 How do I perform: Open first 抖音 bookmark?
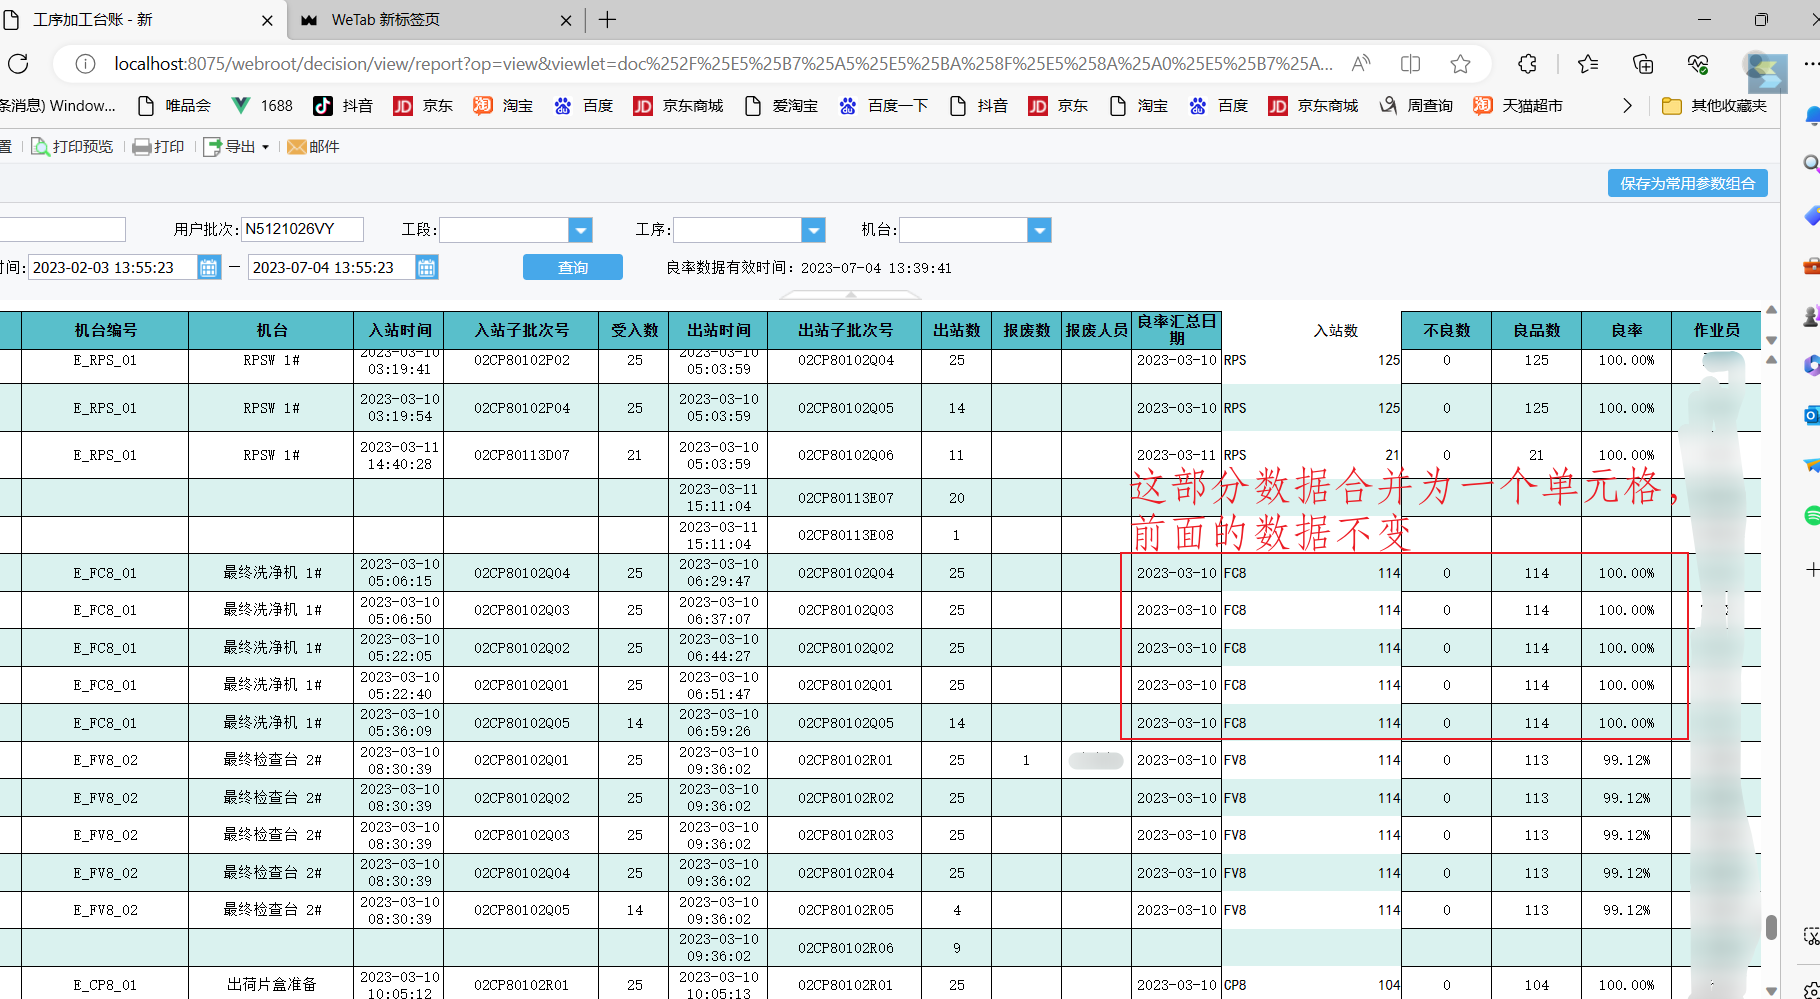343,106
